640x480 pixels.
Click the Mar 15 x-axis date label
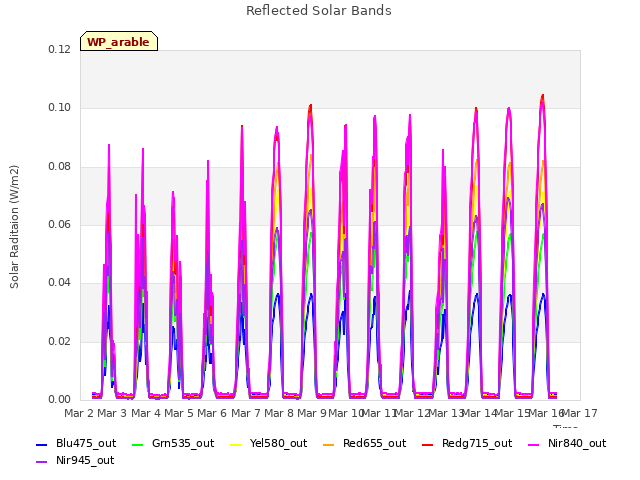tap(513, 413)
